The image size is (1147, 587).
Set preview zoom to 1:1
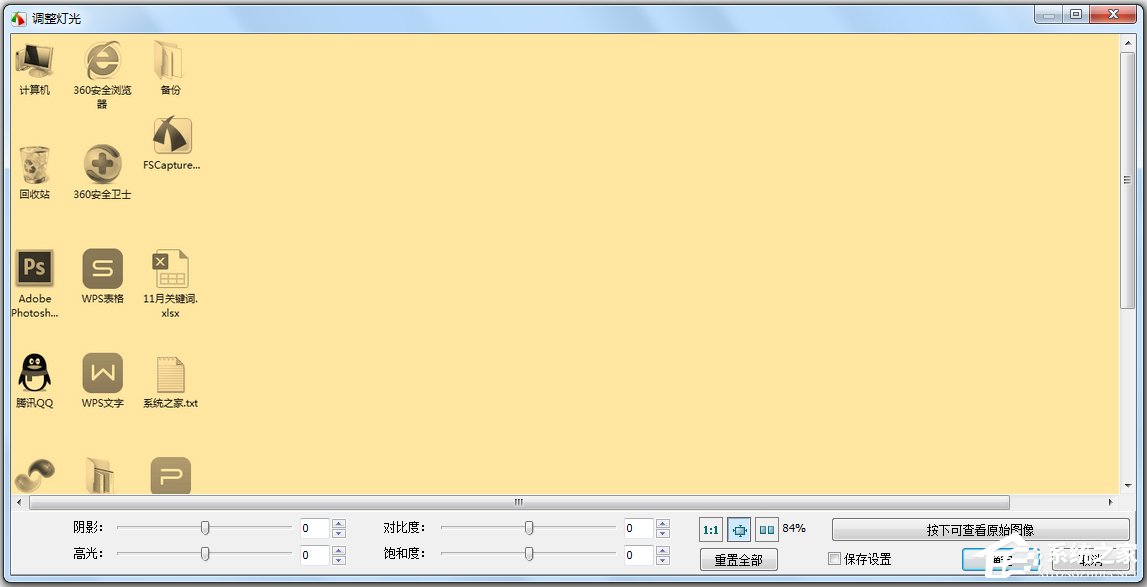(x=710, y=530)
